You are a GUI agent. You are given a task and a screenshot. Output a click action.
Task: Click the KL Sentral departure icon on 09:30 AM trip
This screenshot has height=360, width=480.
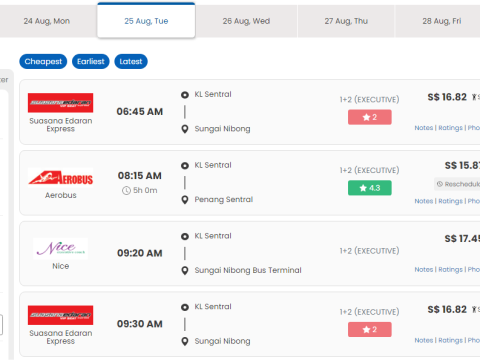click(185, 307)
